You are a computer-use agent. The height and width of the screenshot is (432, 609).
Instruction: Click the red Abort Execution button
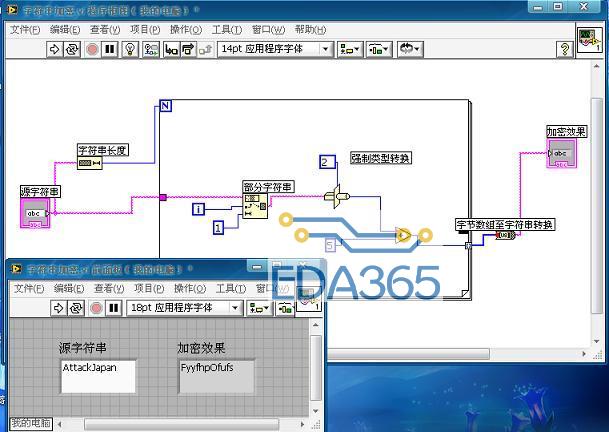(92, 49)
